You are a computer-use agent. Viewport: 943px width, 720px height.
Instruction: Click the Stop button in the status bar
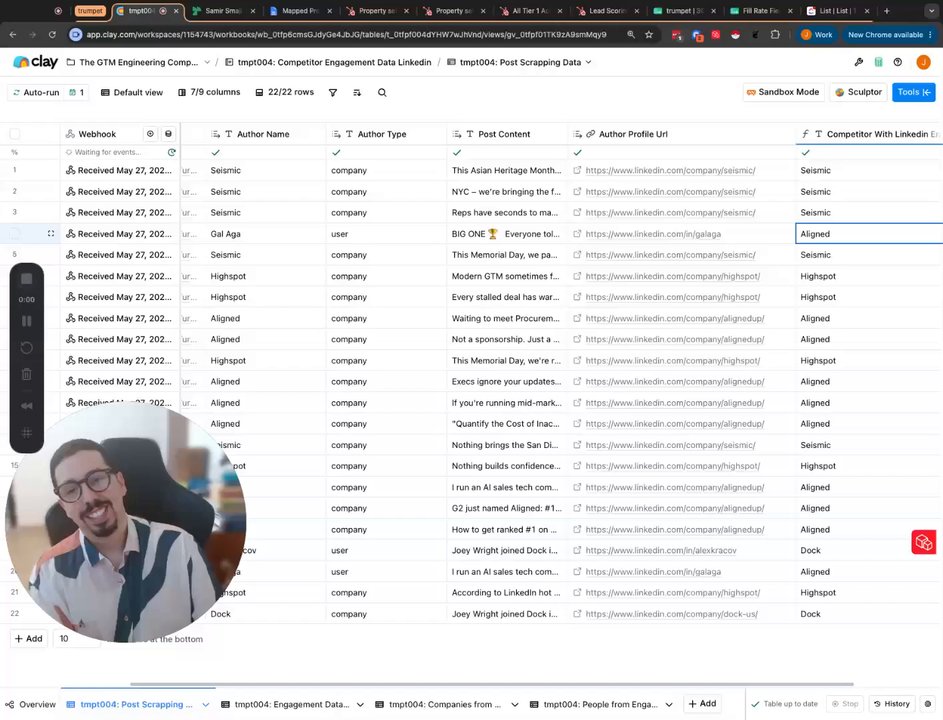coord(845,704)
